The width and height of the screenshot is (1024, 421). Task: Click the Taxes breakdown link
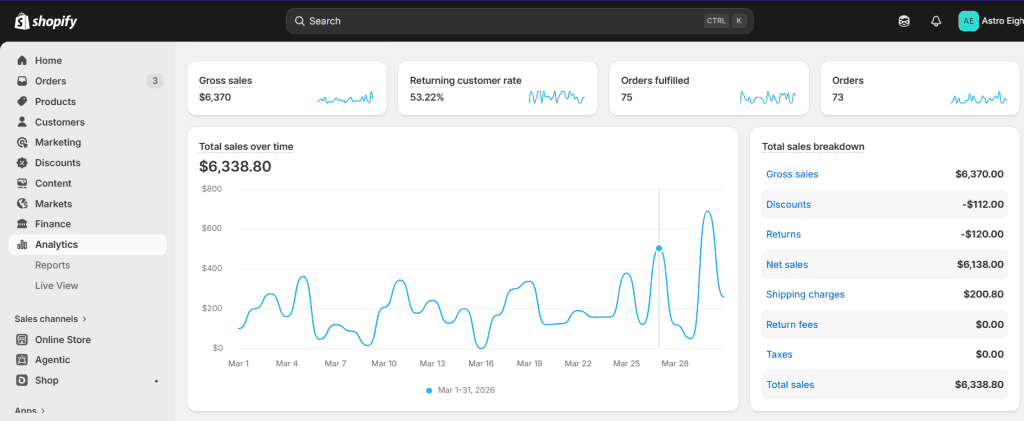click(x=779, y=354)
